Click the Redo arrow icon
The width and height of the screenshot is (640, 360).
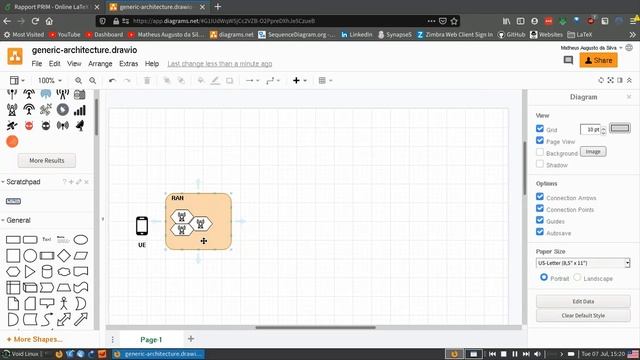point(127,81)
